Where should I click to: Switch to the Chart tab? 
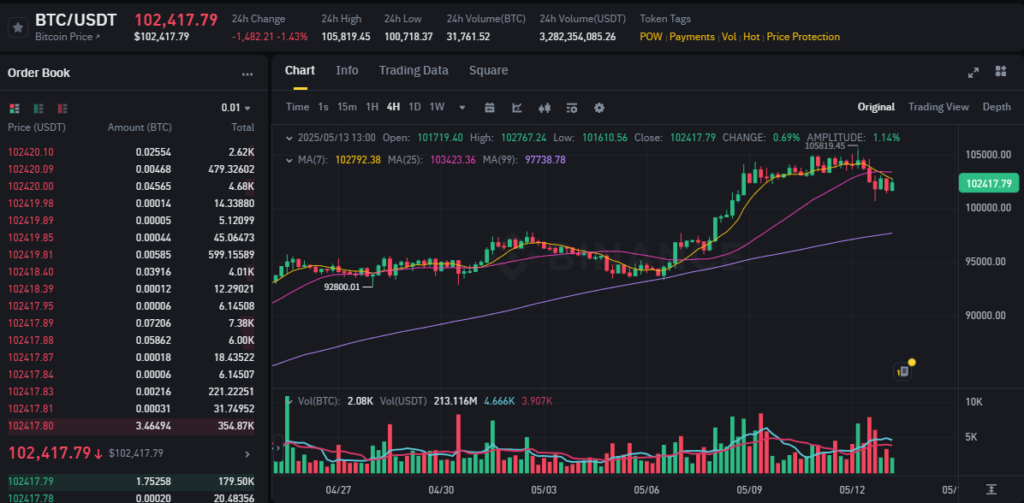click(300, 71)
